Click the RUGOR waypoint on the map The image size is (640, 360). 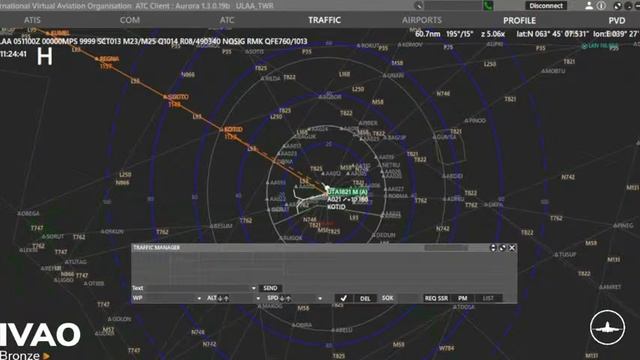(x=292, y=238)
